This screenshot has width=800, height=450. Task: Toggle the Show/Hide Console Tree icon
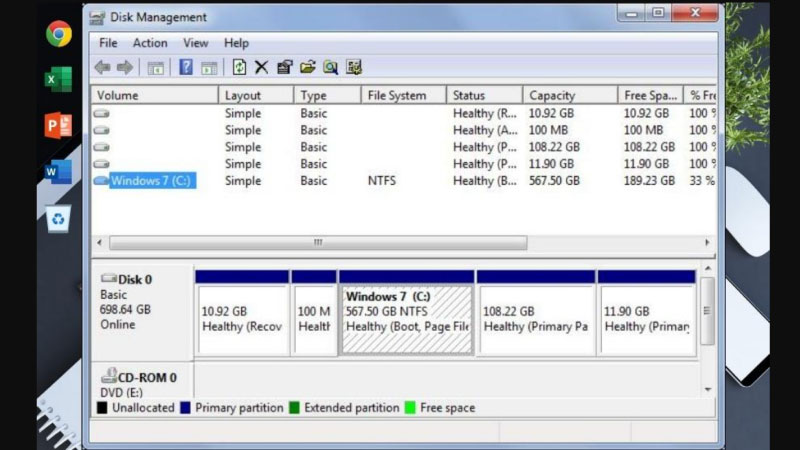(156, 67)
